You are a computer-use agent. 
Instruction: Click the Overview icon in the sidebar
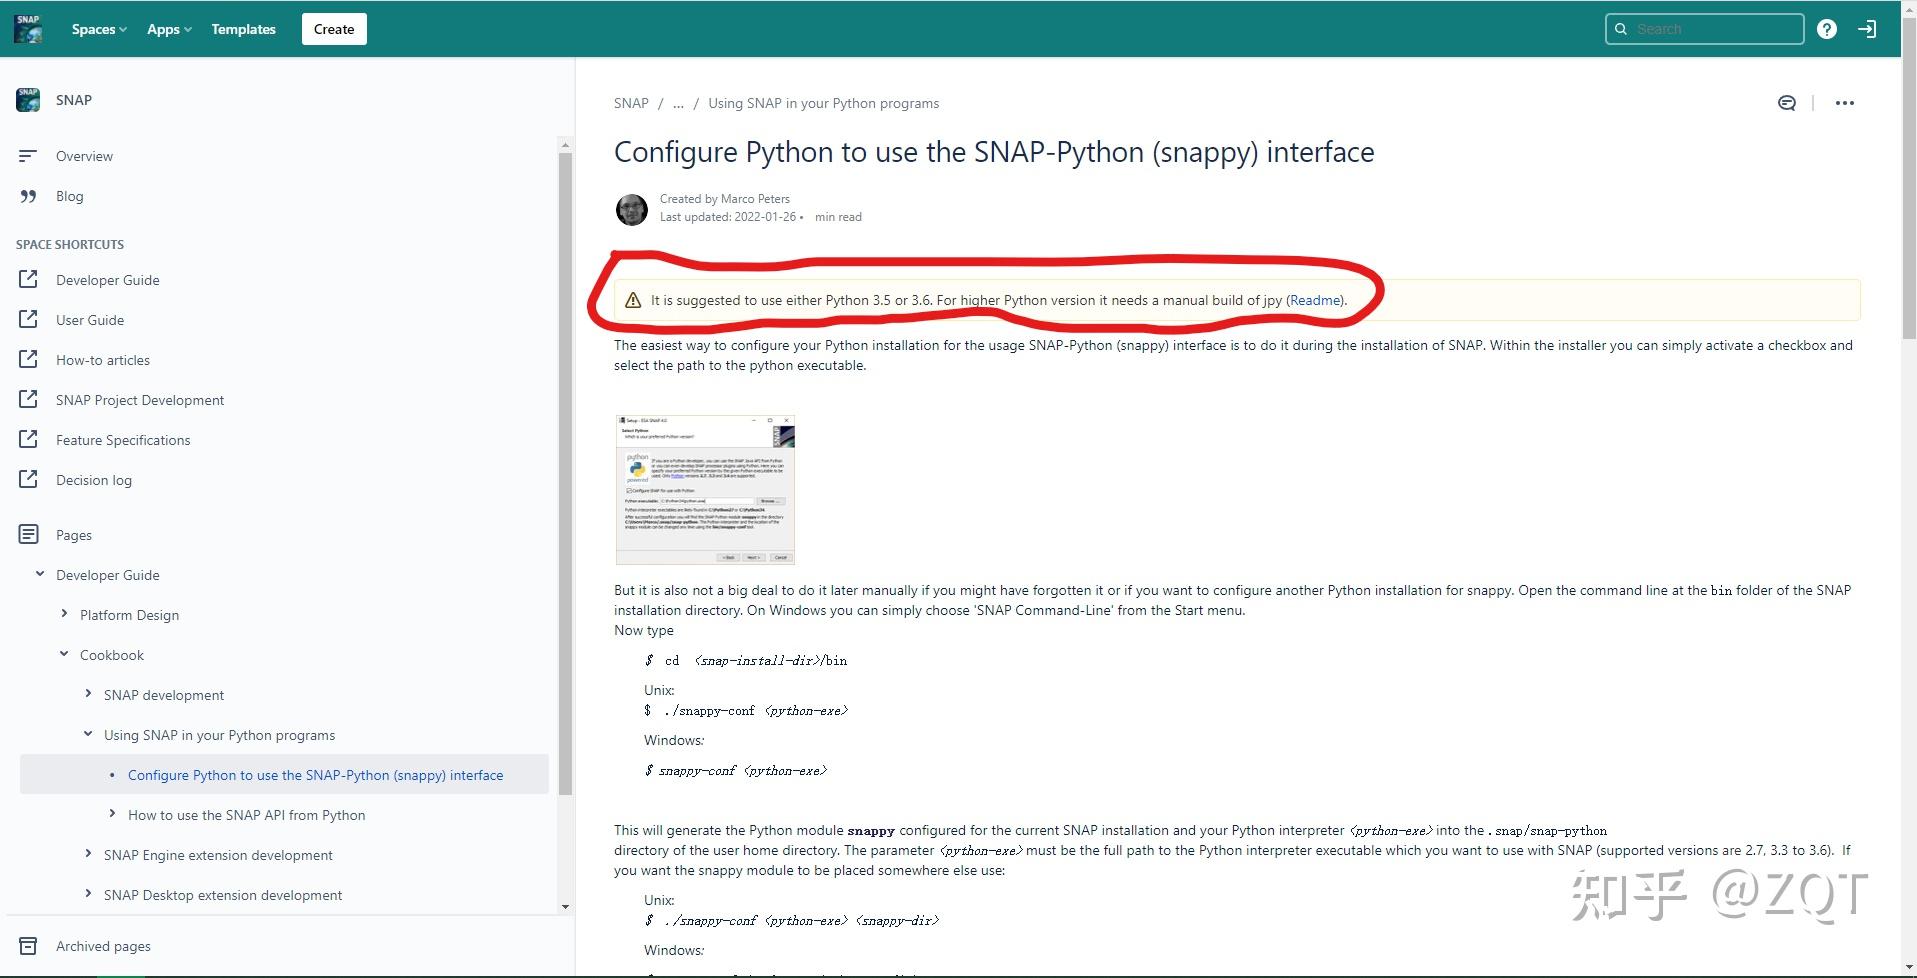[x=28, y=155]
